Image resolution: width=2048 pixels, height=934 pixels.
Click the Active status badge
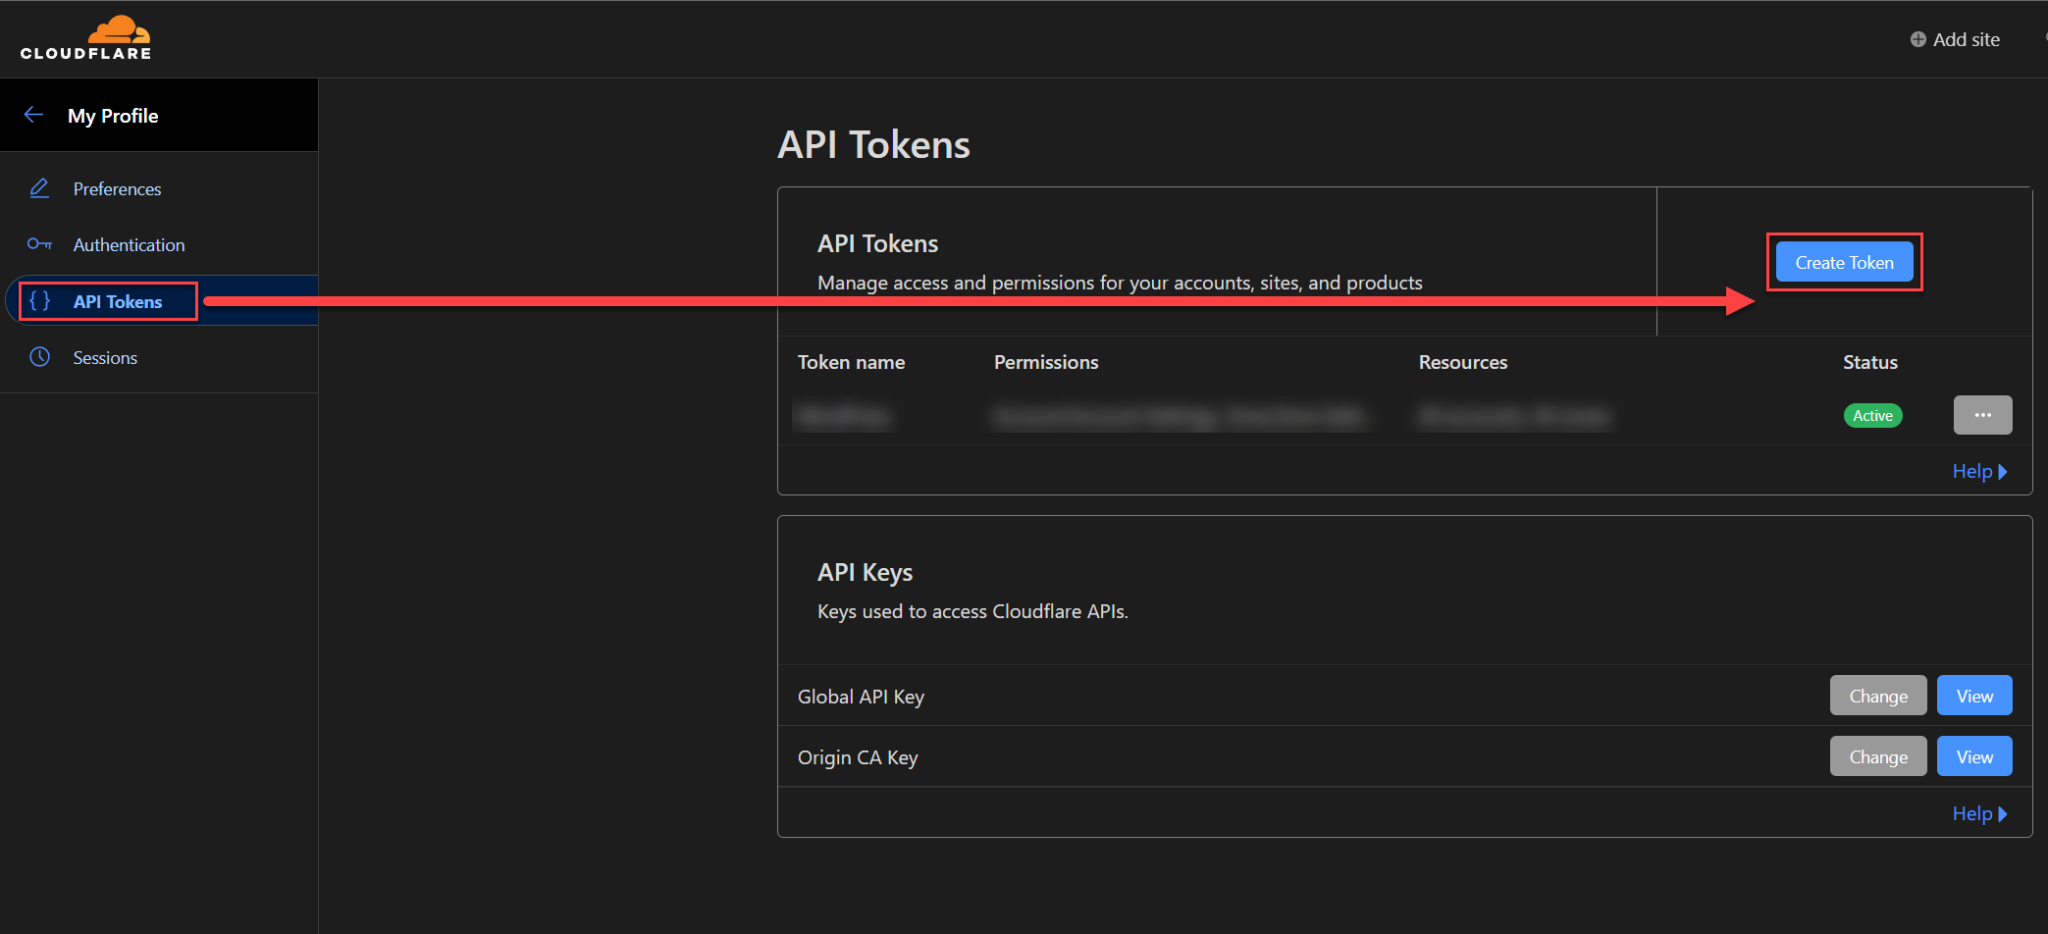coord(1872,415)
